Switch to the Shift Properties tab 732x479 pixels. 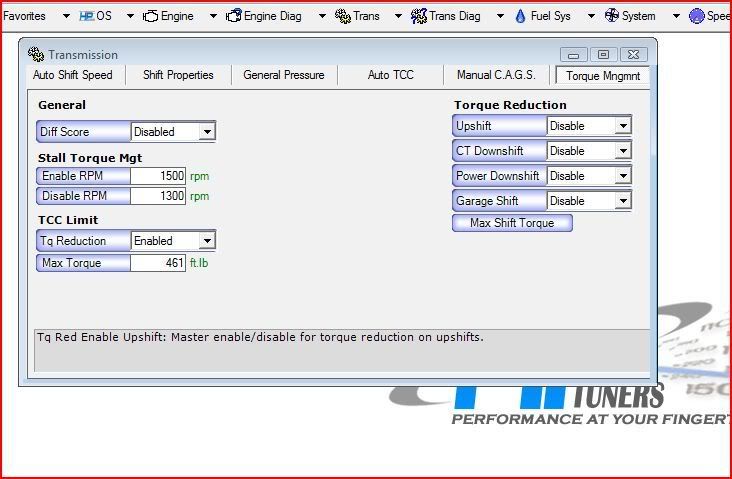178,75
